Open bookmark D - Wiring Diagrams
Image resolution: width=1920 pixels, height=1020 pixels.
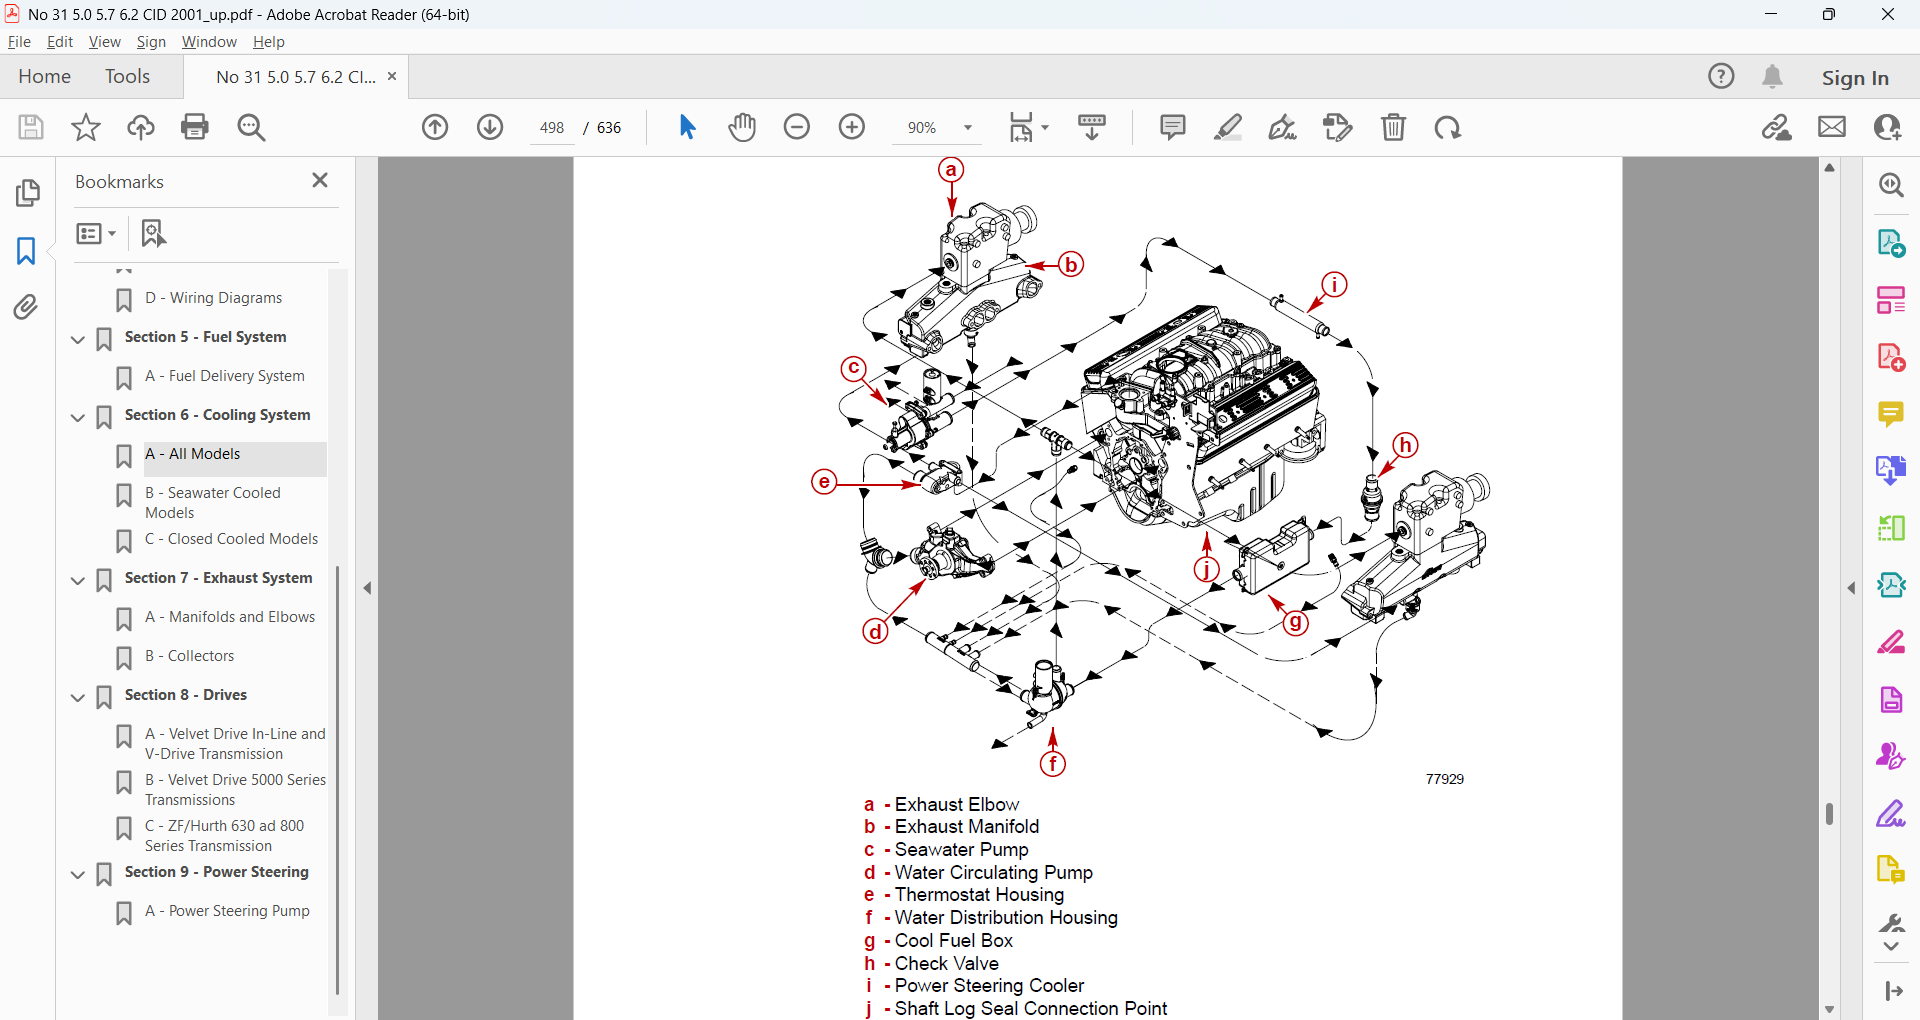coord(213,298)
